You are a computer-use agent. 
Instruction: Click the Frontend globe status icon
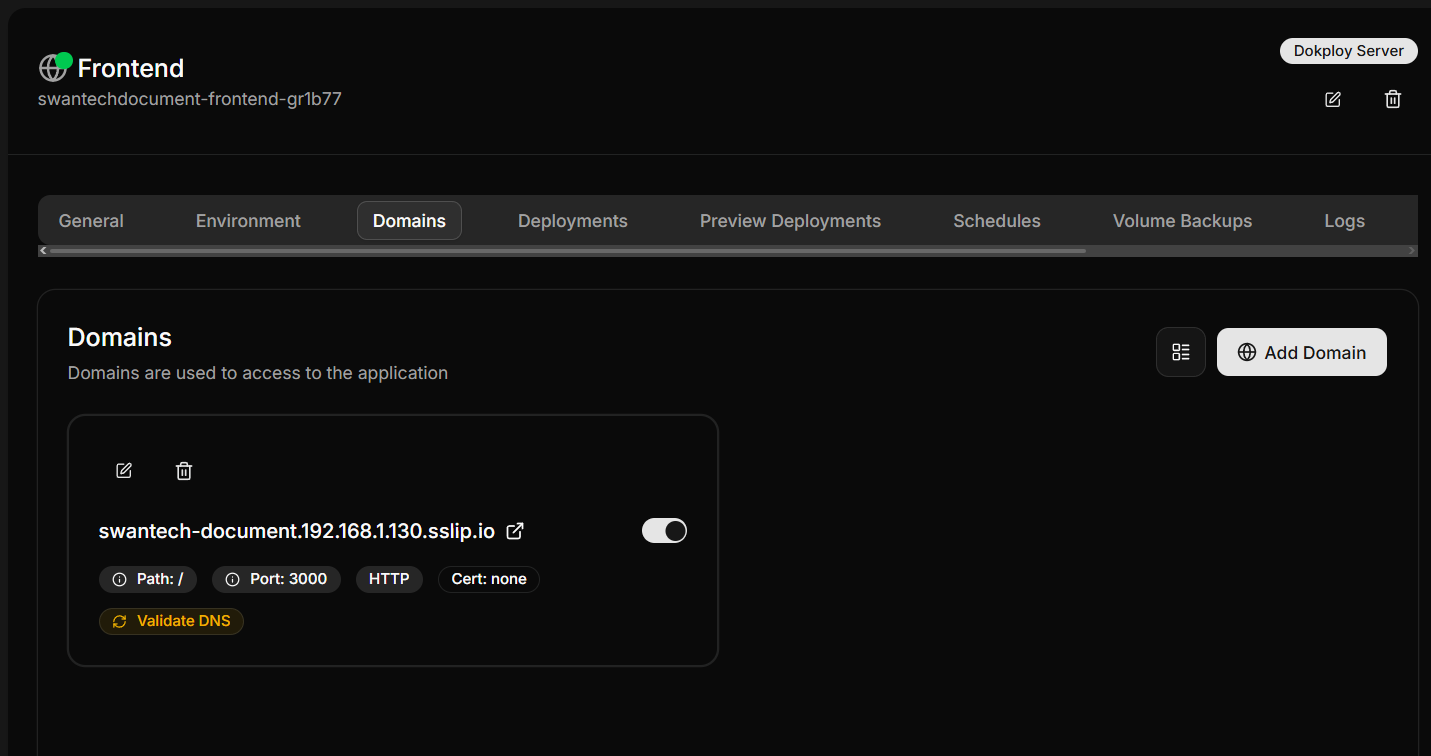coord(54,67)
